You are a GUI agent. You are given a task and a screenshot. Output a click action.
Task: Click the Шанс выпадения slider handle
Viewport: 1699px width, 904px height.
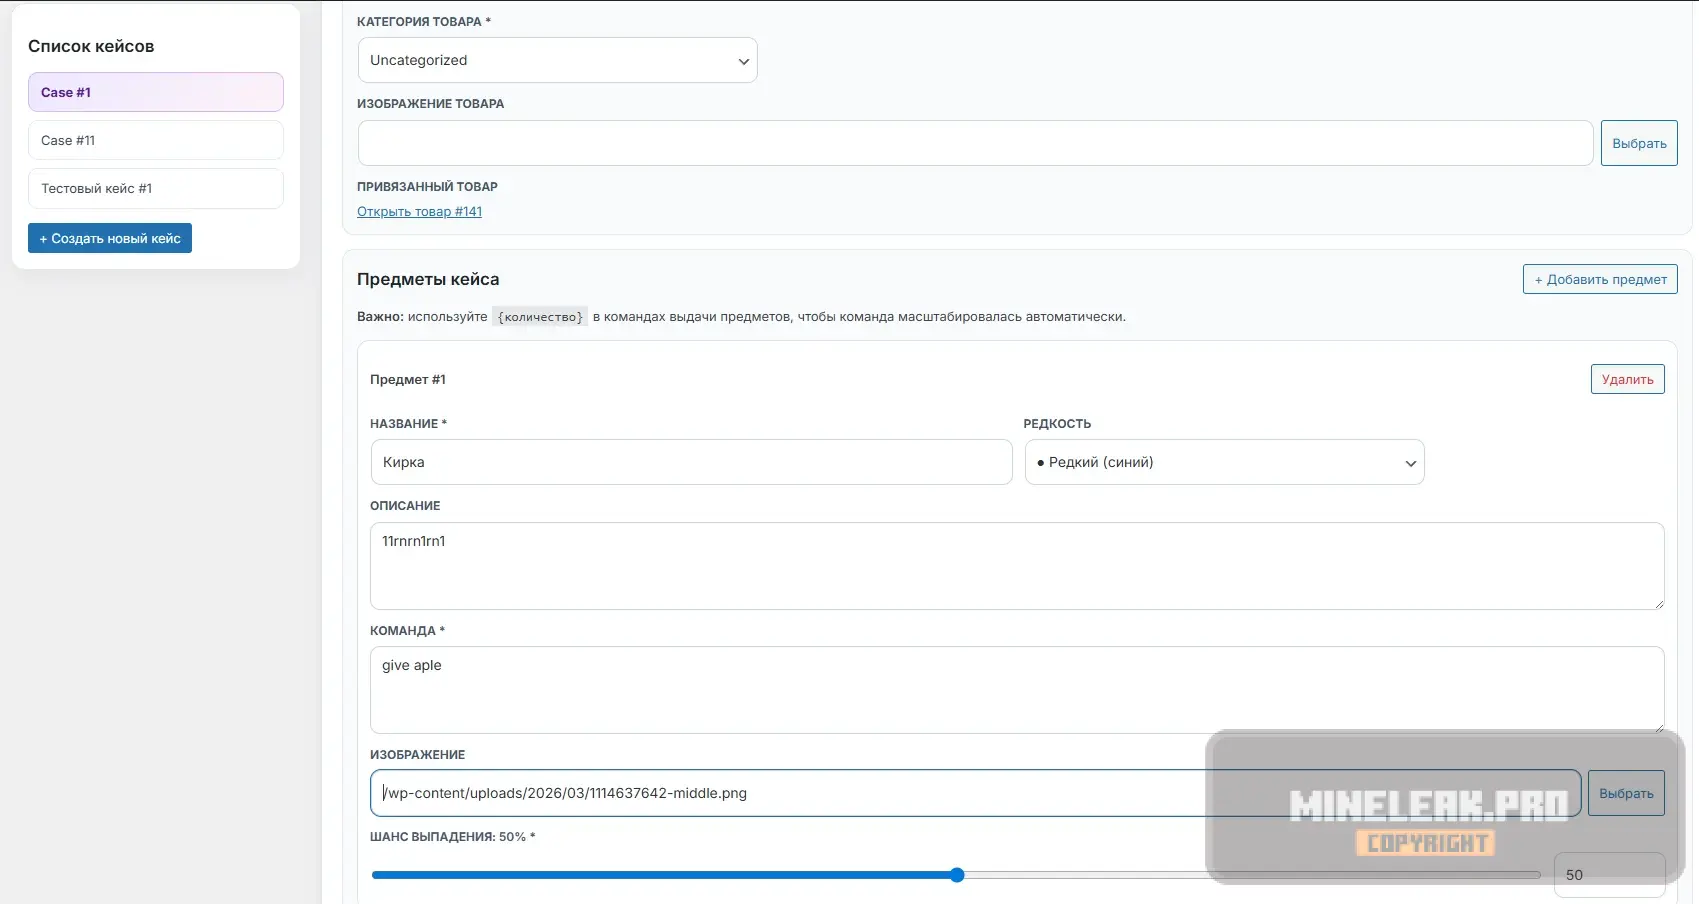957,875
